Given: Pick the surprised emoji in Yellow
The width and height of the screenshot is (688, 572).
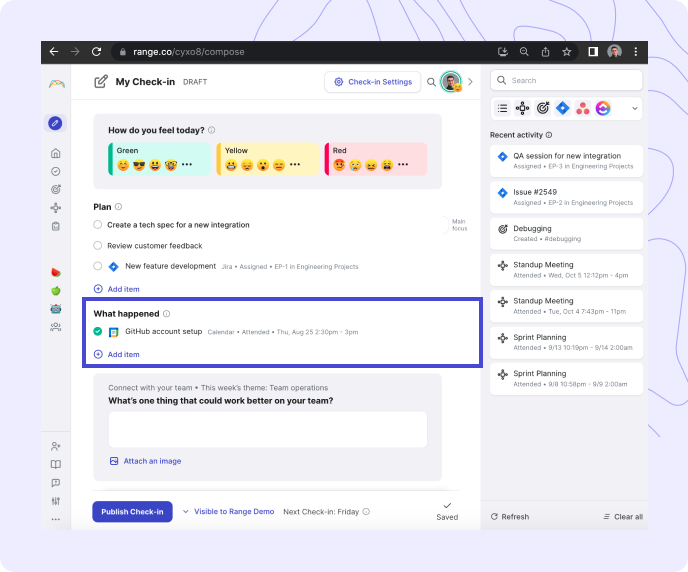Looking at the screenshot, I should 263,165.
